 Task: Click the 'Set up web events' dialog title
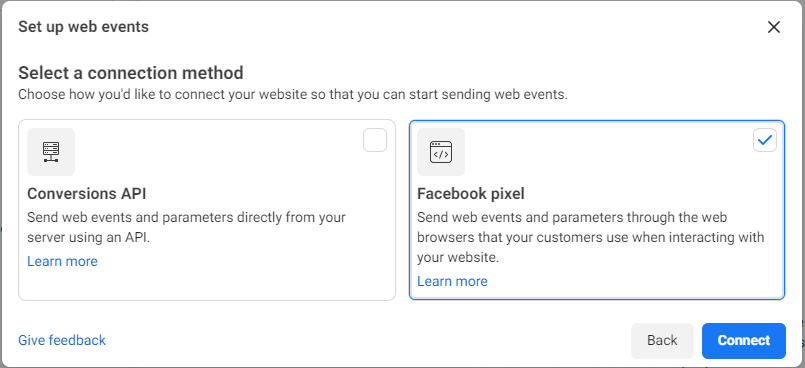pyautogui.click(x=84, y=27)
